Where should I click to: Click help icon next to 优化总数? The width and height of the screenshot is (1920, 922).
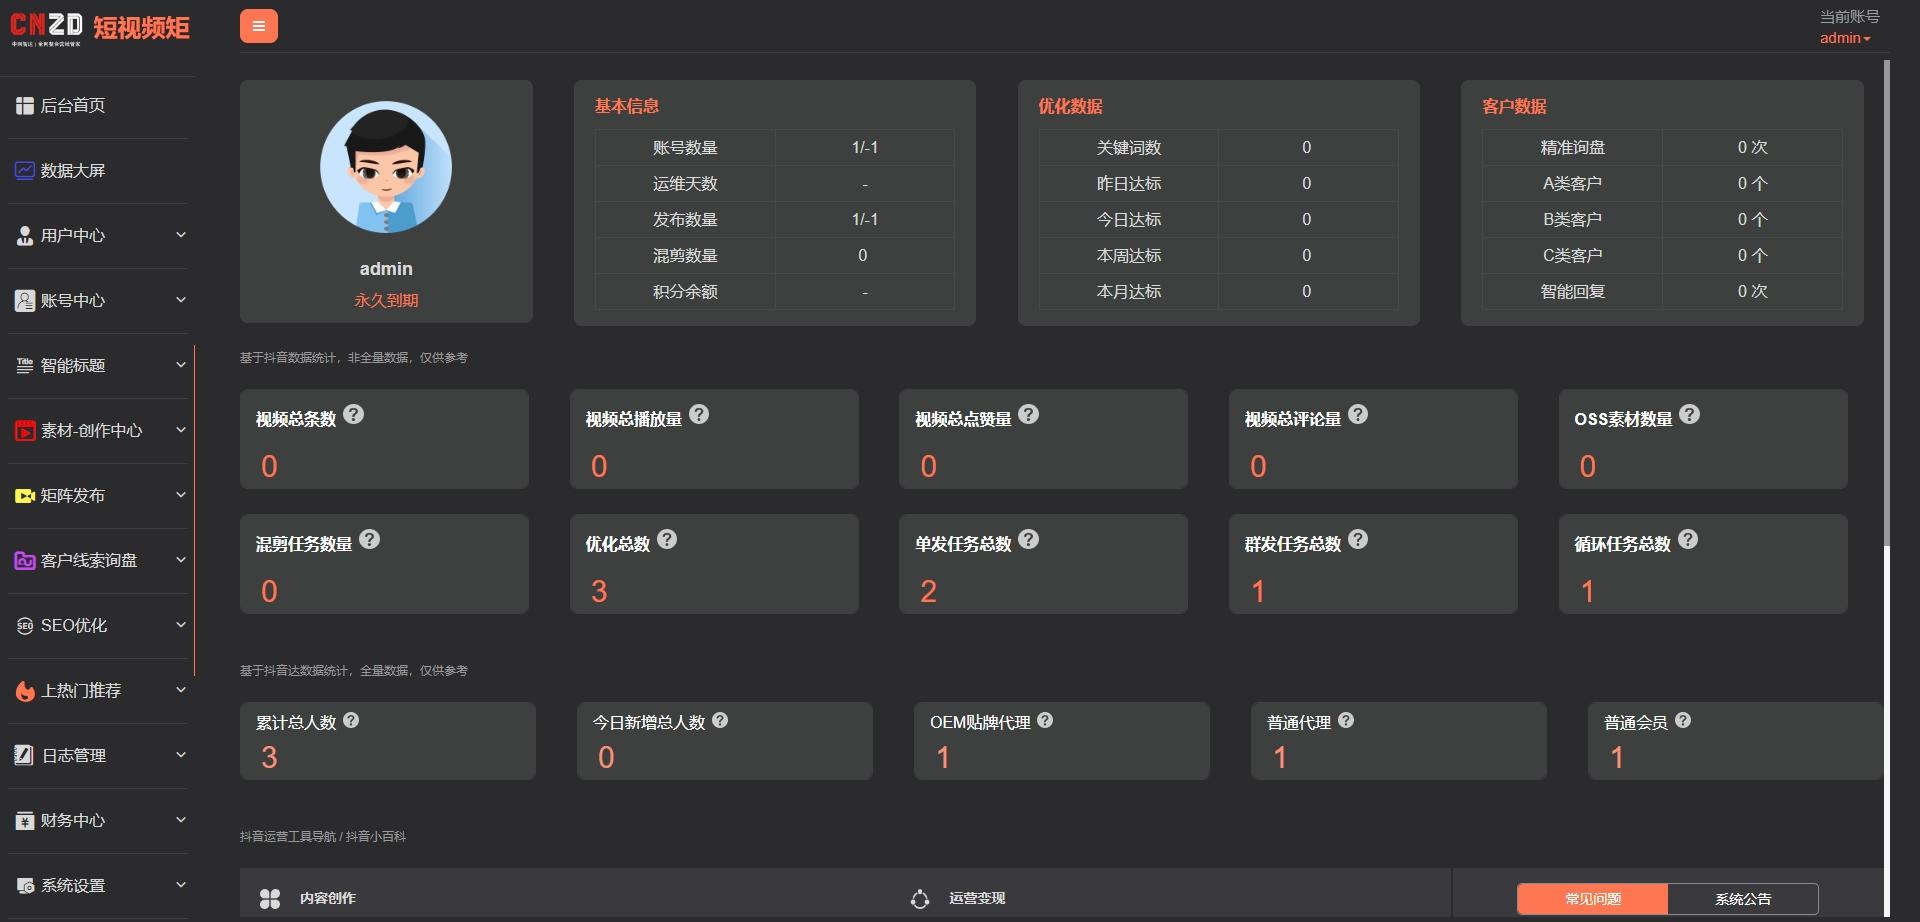(667, 540)
